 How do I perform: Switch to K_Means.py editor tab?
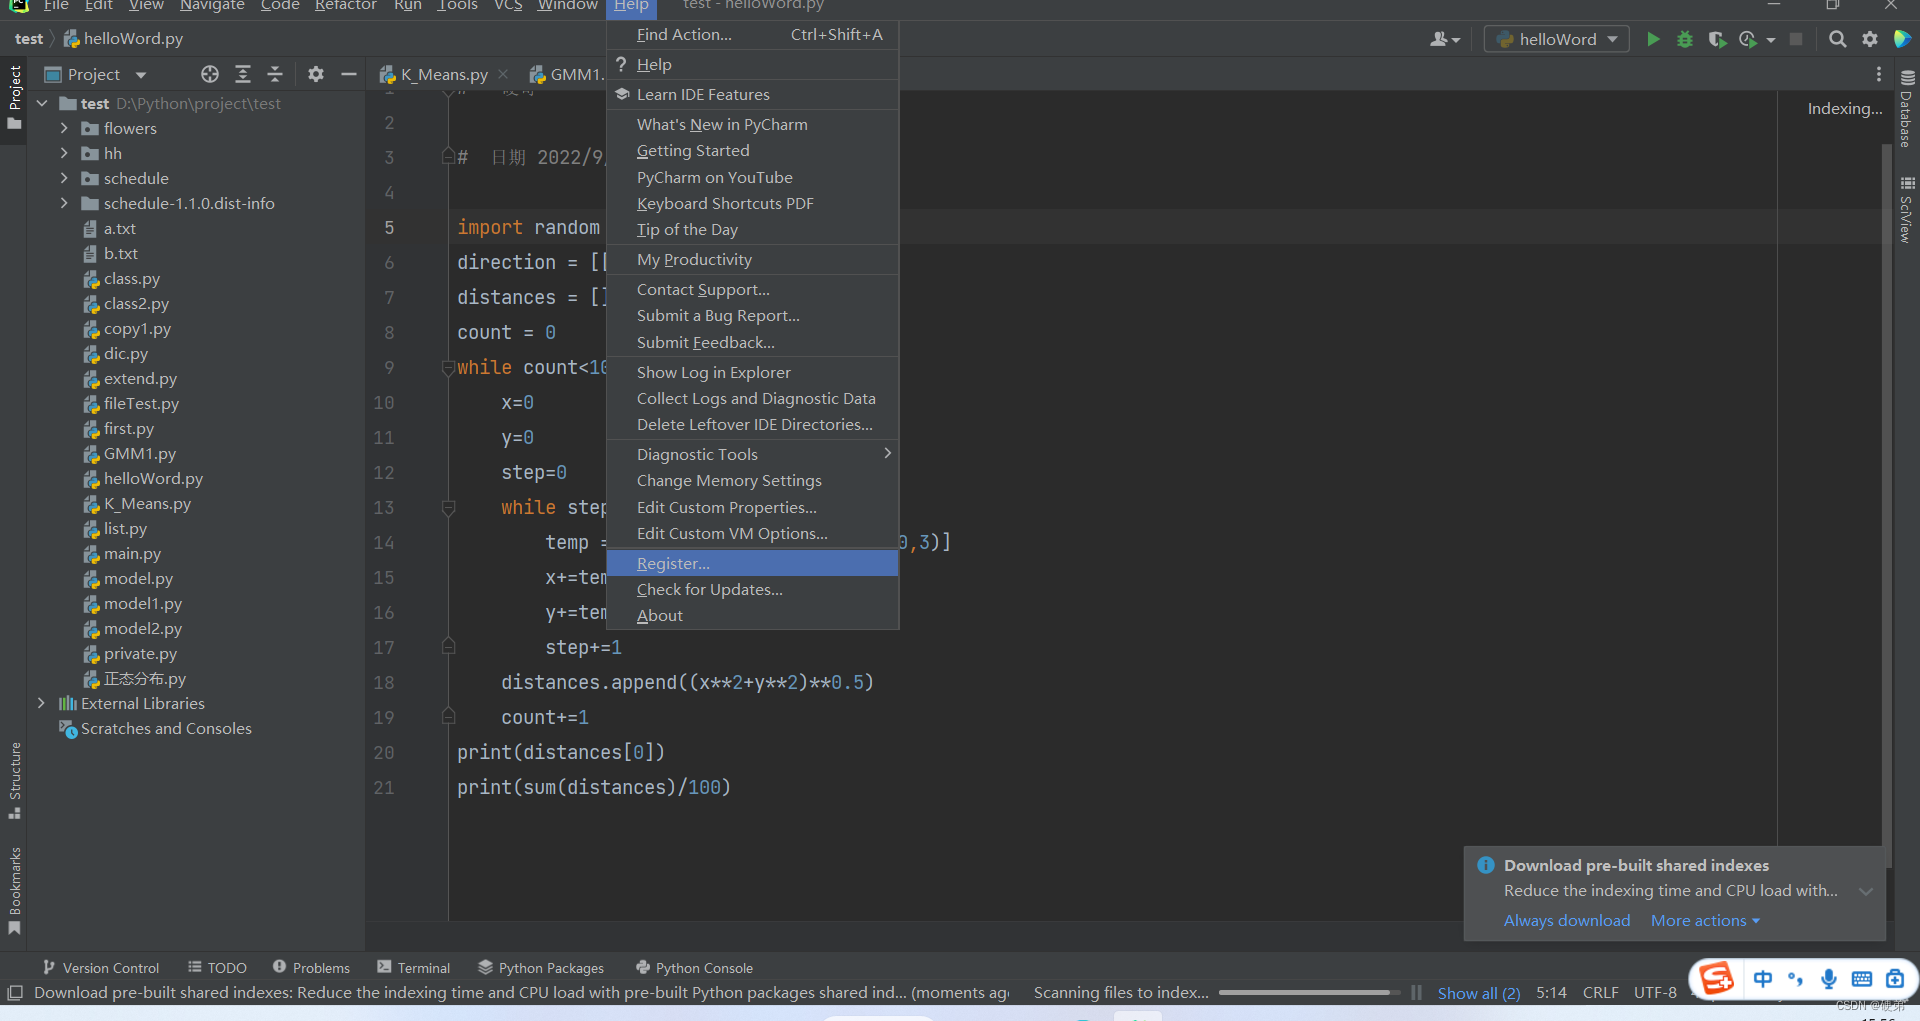(x=444, y=74)
